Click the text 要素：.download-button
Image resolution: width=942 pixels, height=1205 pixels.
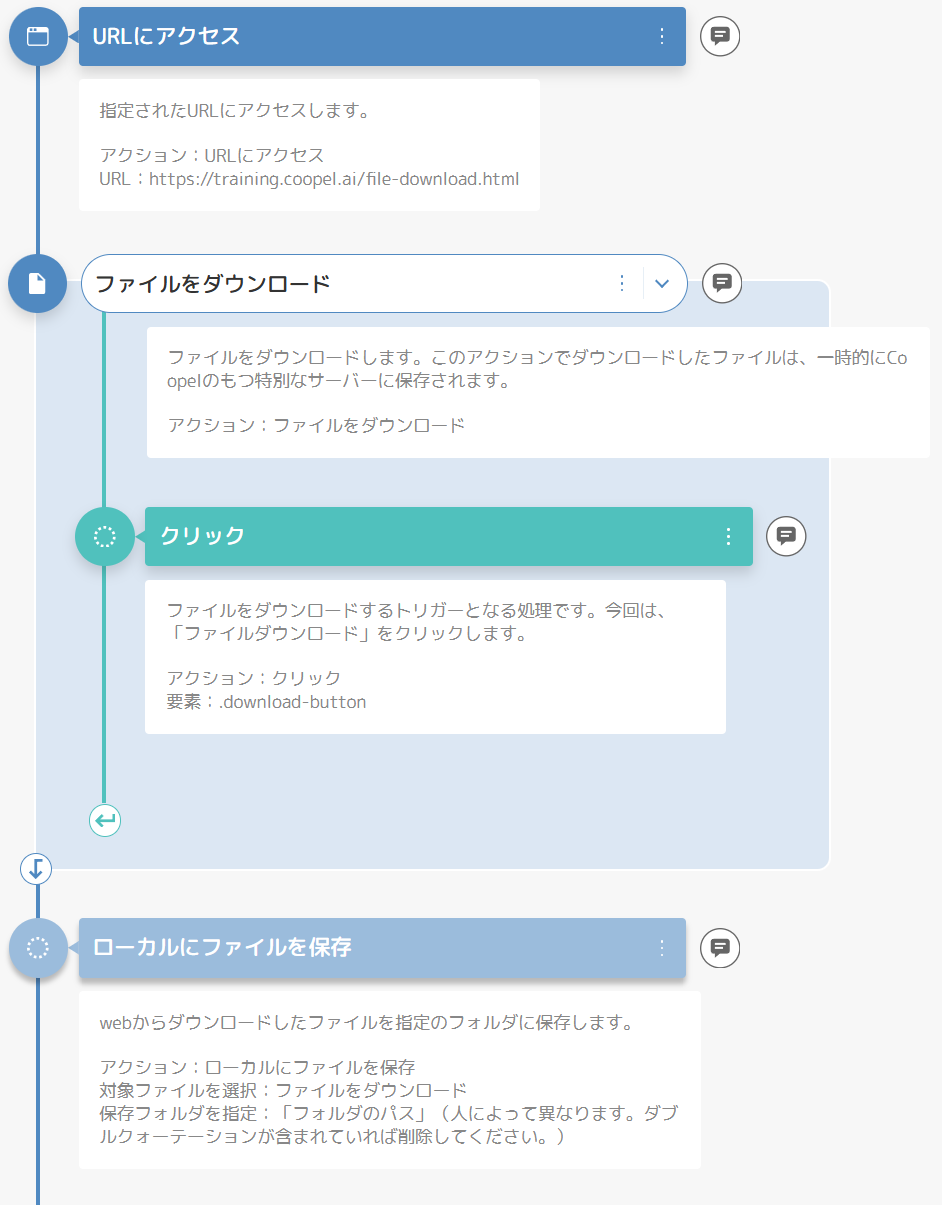(x=267, y=702)
